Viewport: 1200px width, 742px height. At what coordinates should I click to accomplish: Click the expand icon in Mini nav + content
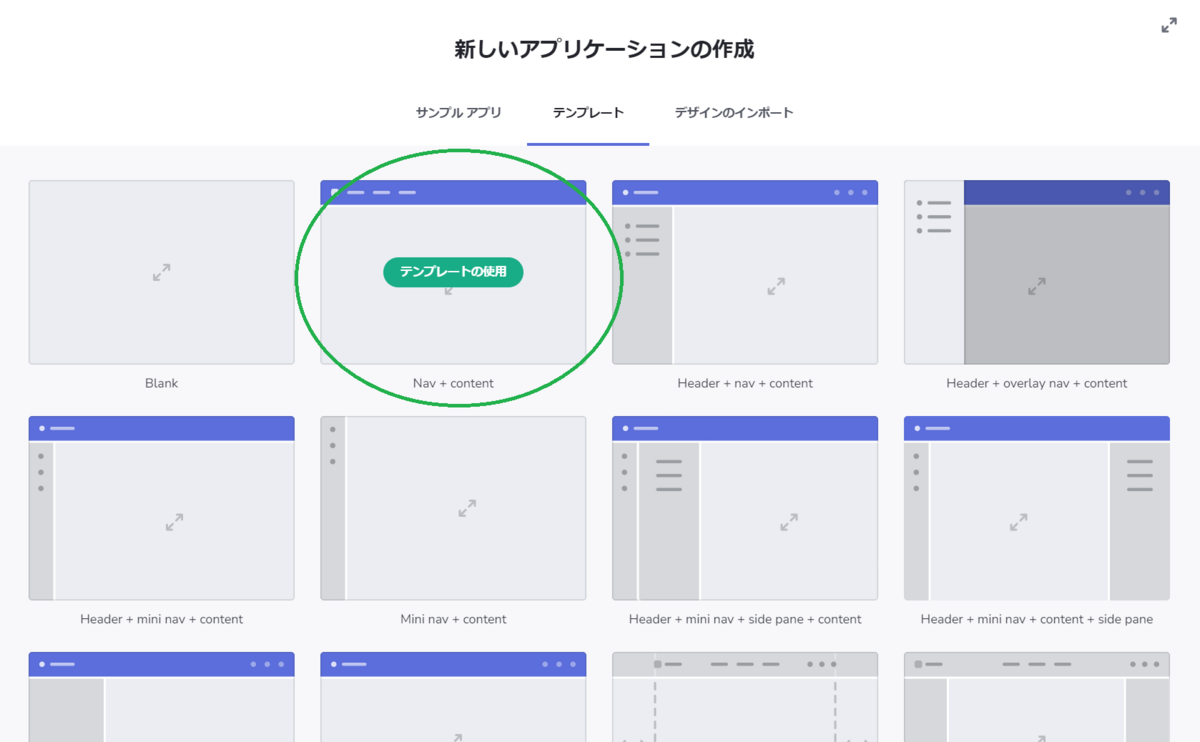click(466, 507)
